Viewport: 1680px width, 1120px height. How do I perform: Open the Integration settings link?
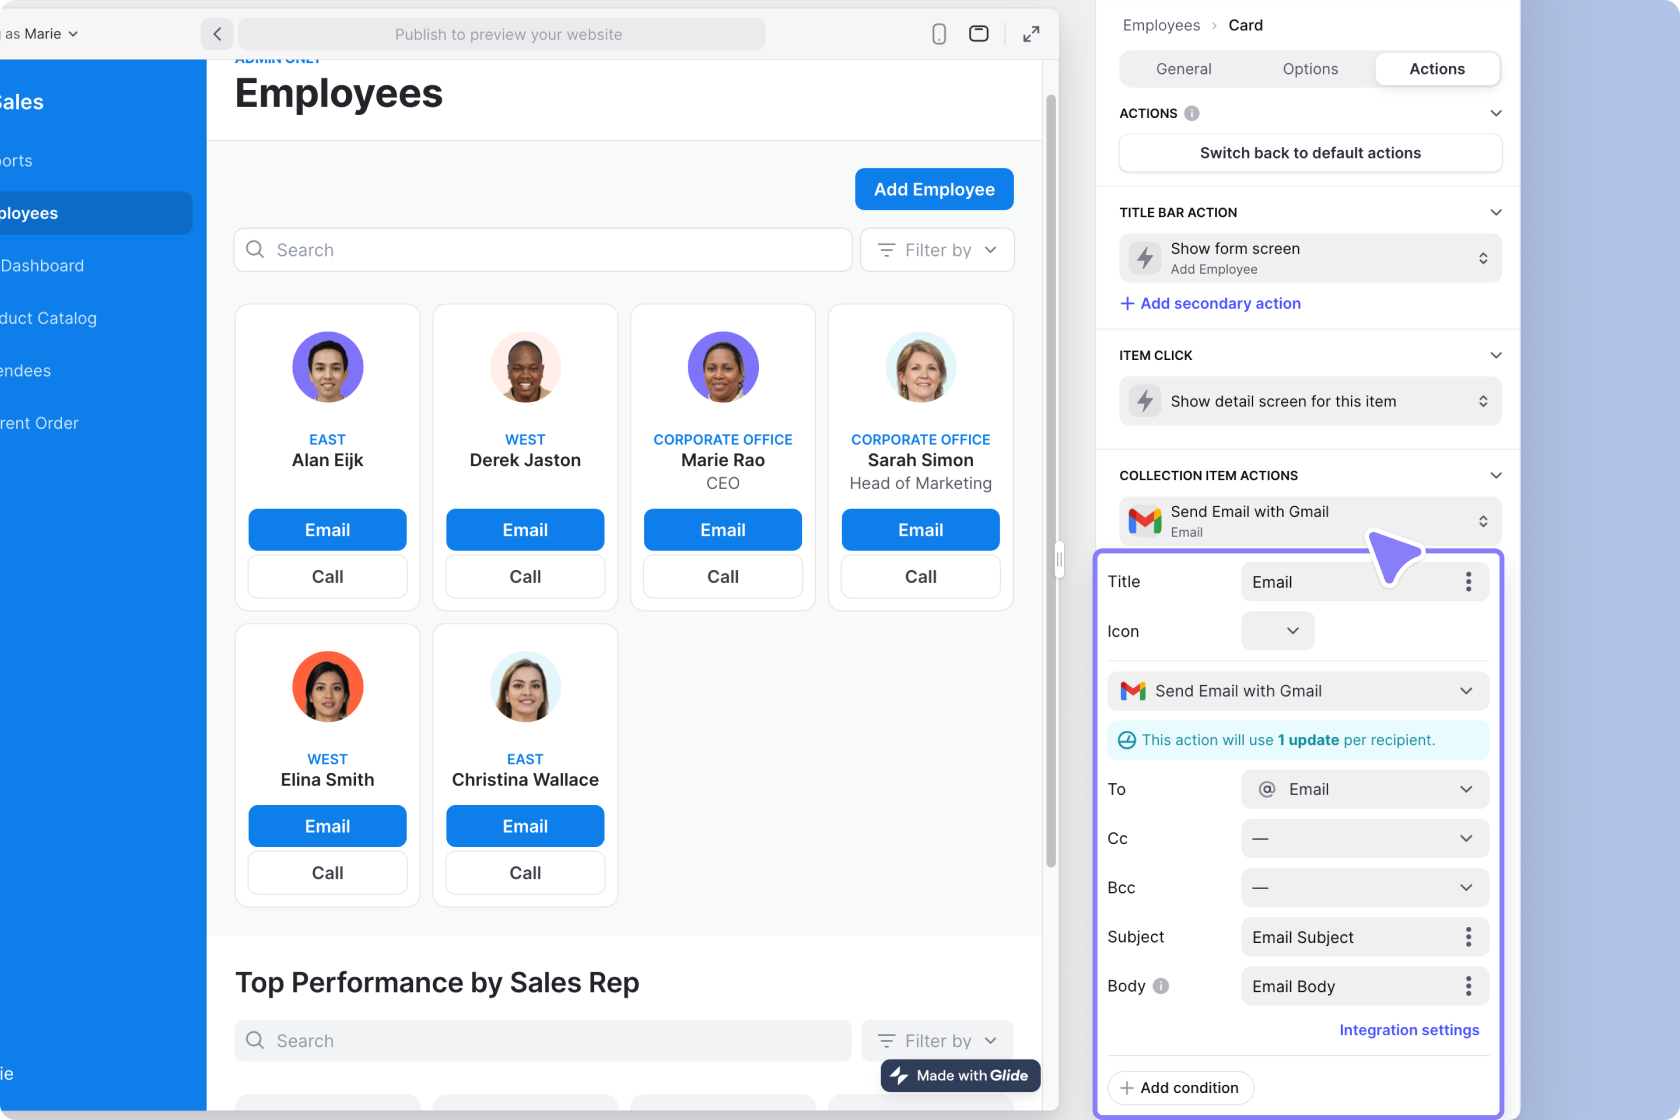point(1408,1030)
